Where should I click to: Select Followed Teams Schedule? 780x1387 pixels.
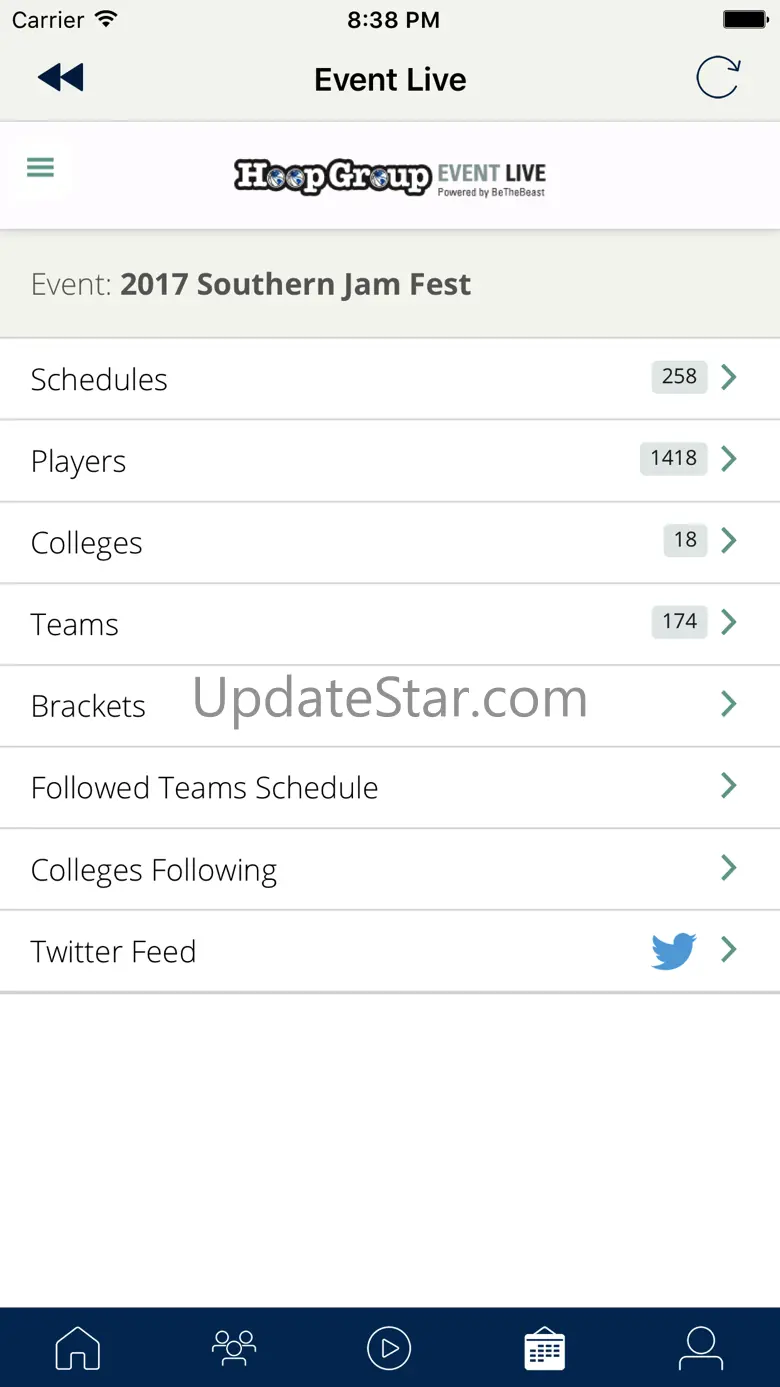click(390, 787)
